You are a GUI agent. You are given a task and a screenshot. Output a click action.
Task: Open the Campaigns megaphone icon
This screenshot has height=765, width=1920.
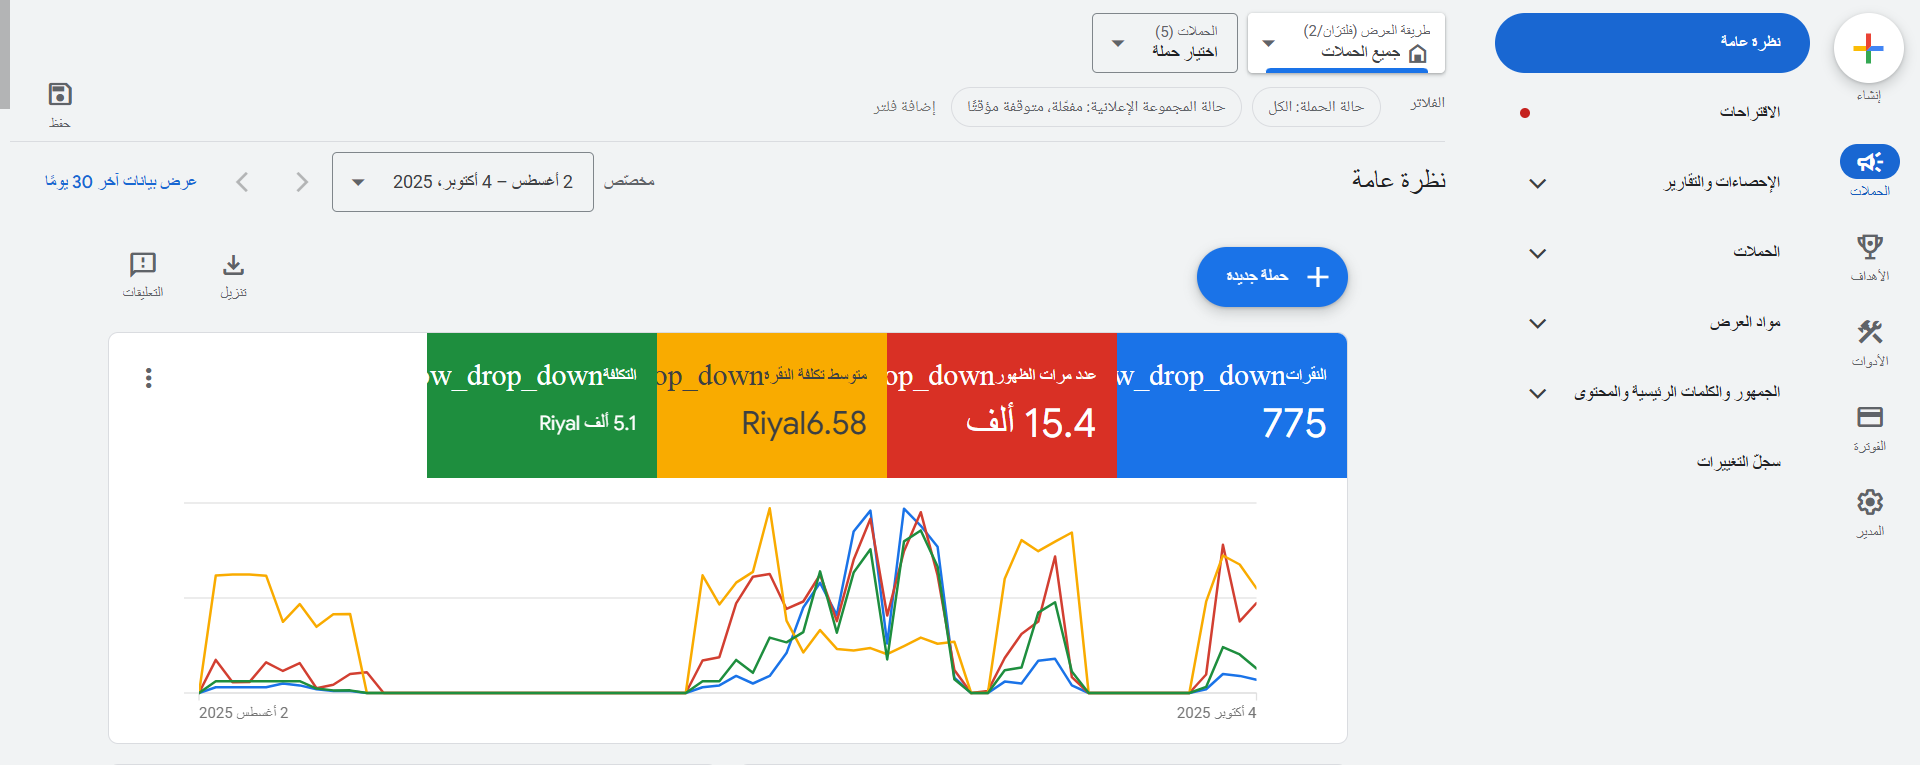click(x=1869, y=162)
